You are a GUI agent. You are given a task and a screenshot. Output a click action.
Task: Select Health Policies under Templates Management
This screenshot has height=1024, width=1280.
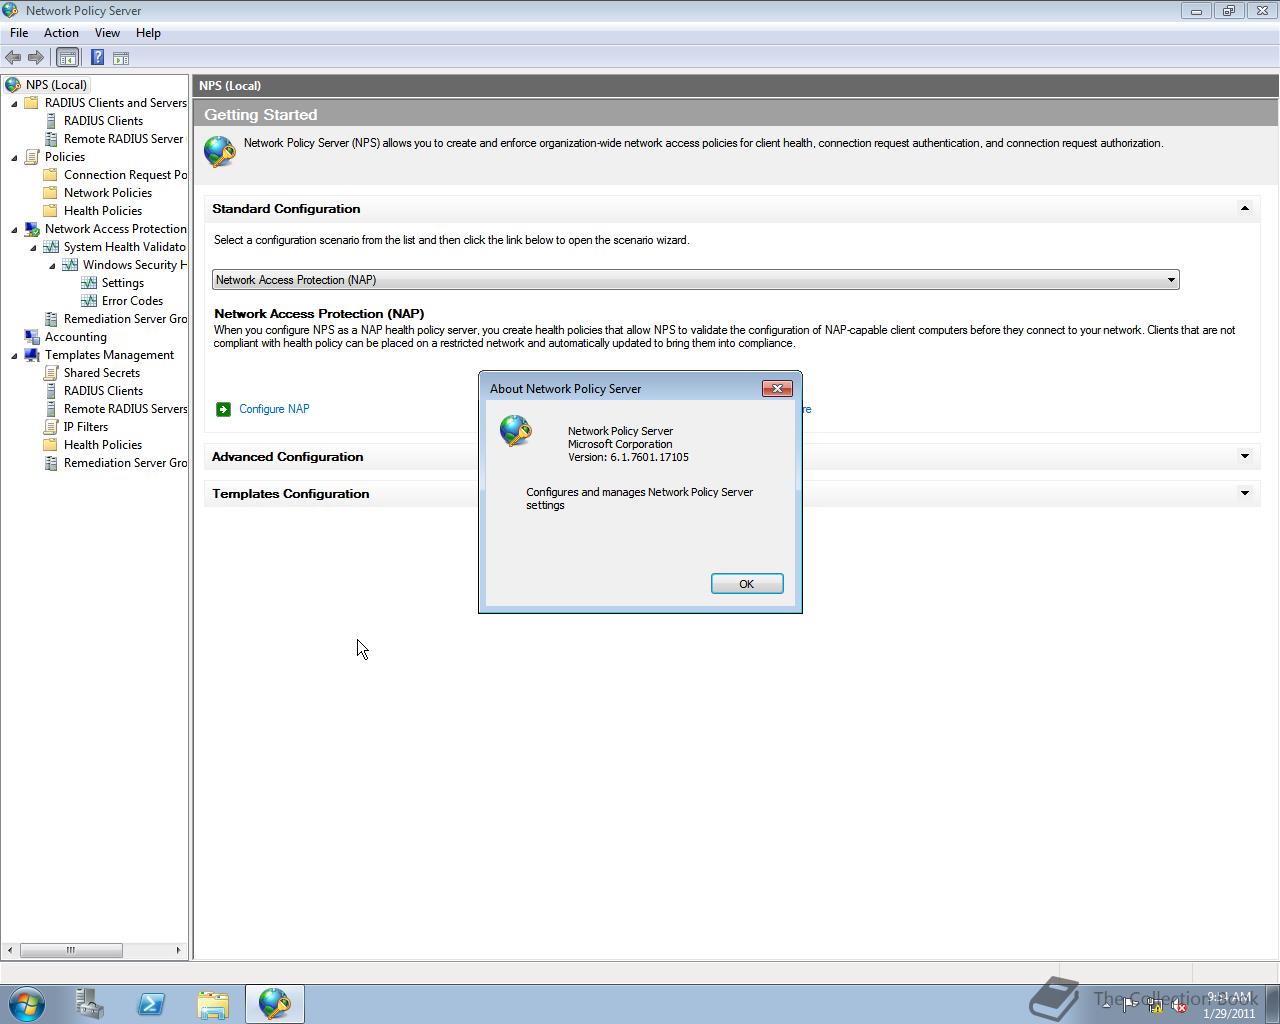[103, 445]
